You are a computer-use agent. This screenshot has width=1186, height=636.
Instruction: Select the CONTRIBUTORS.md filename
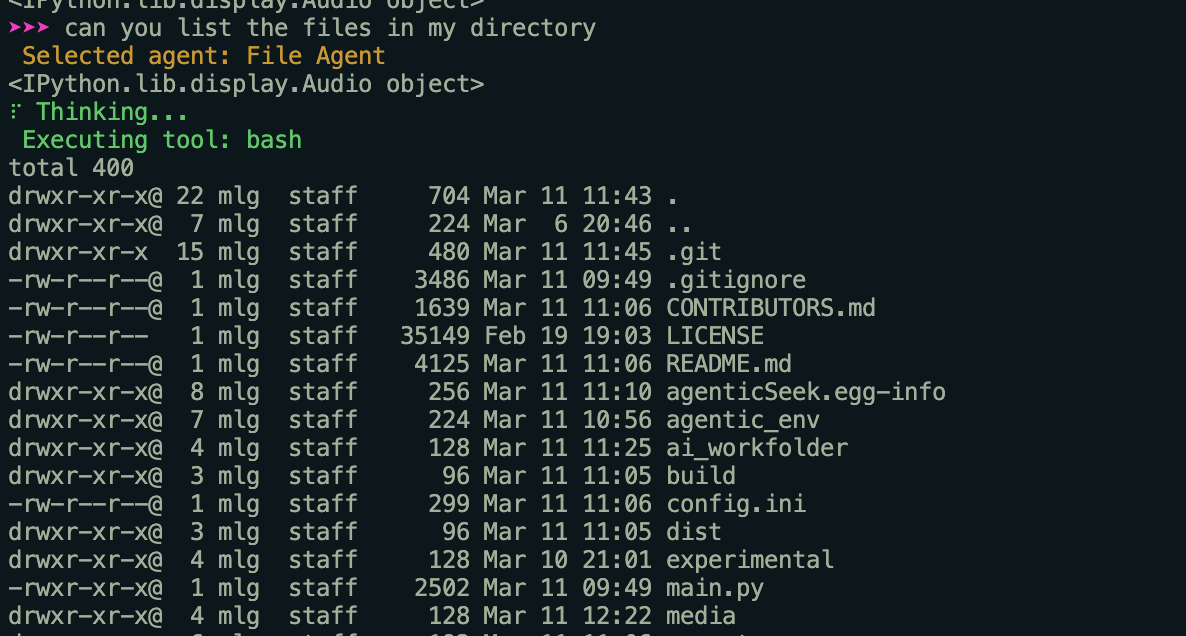click(x=771, y=308)
